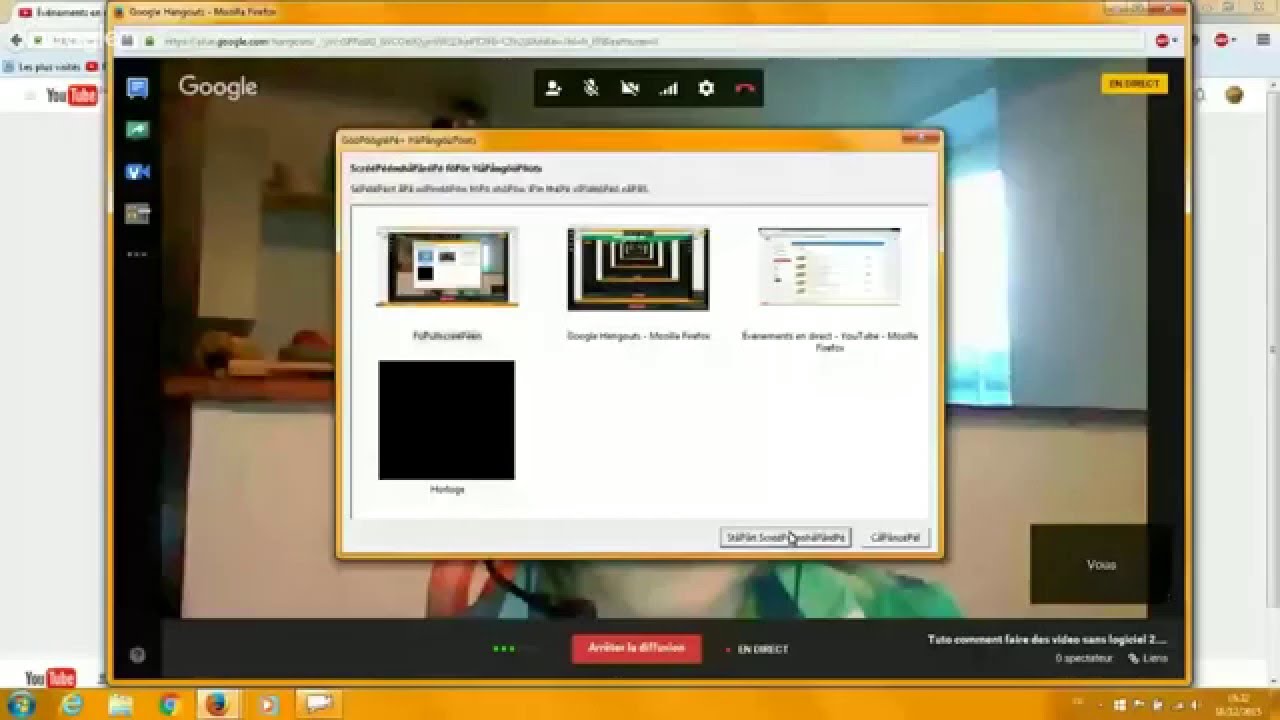
Task: Click the red Arrêter la diffusion button
Action: tap(636, 648)
